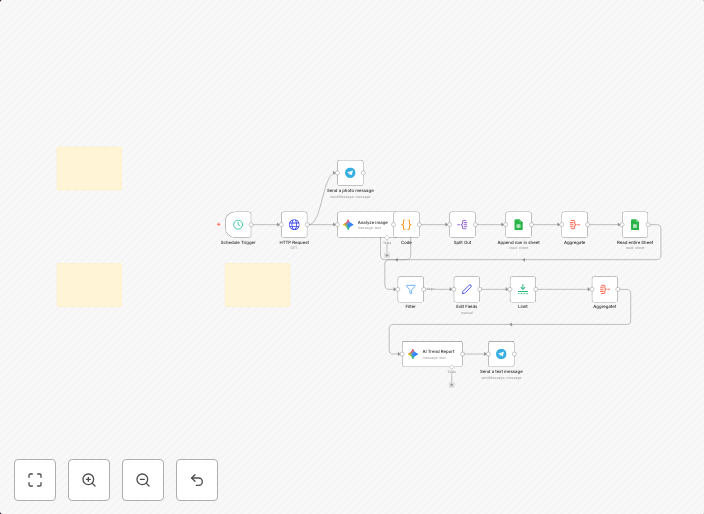Click the Limit node

coord(523,290)
